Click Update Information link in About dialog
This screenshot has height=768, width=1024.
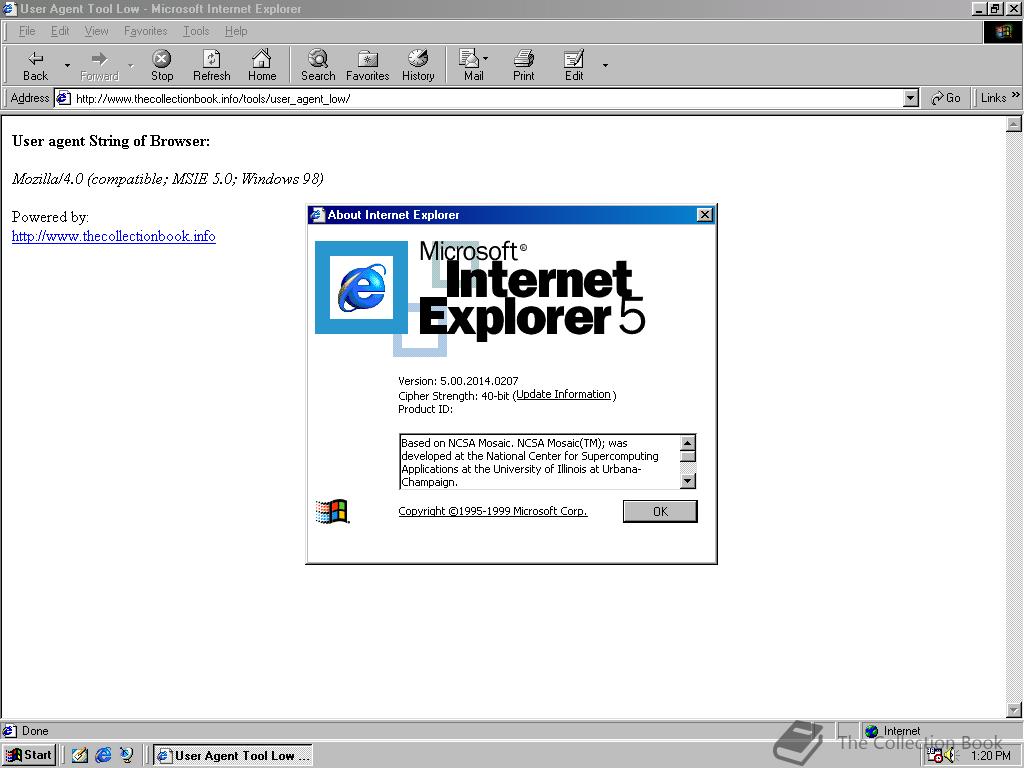click(563, 394)
